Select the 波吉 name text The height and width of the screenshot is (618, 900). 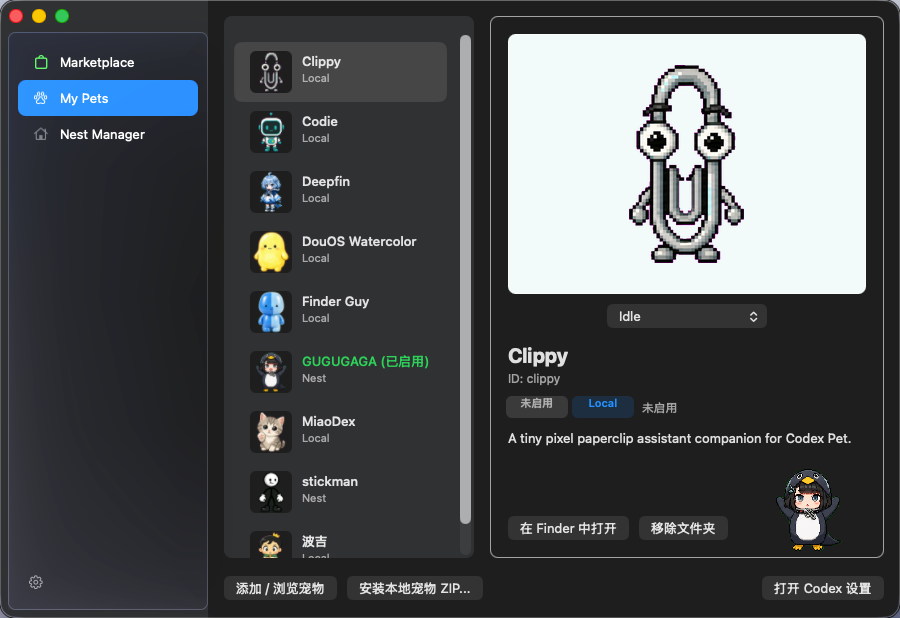coord(315,541)
